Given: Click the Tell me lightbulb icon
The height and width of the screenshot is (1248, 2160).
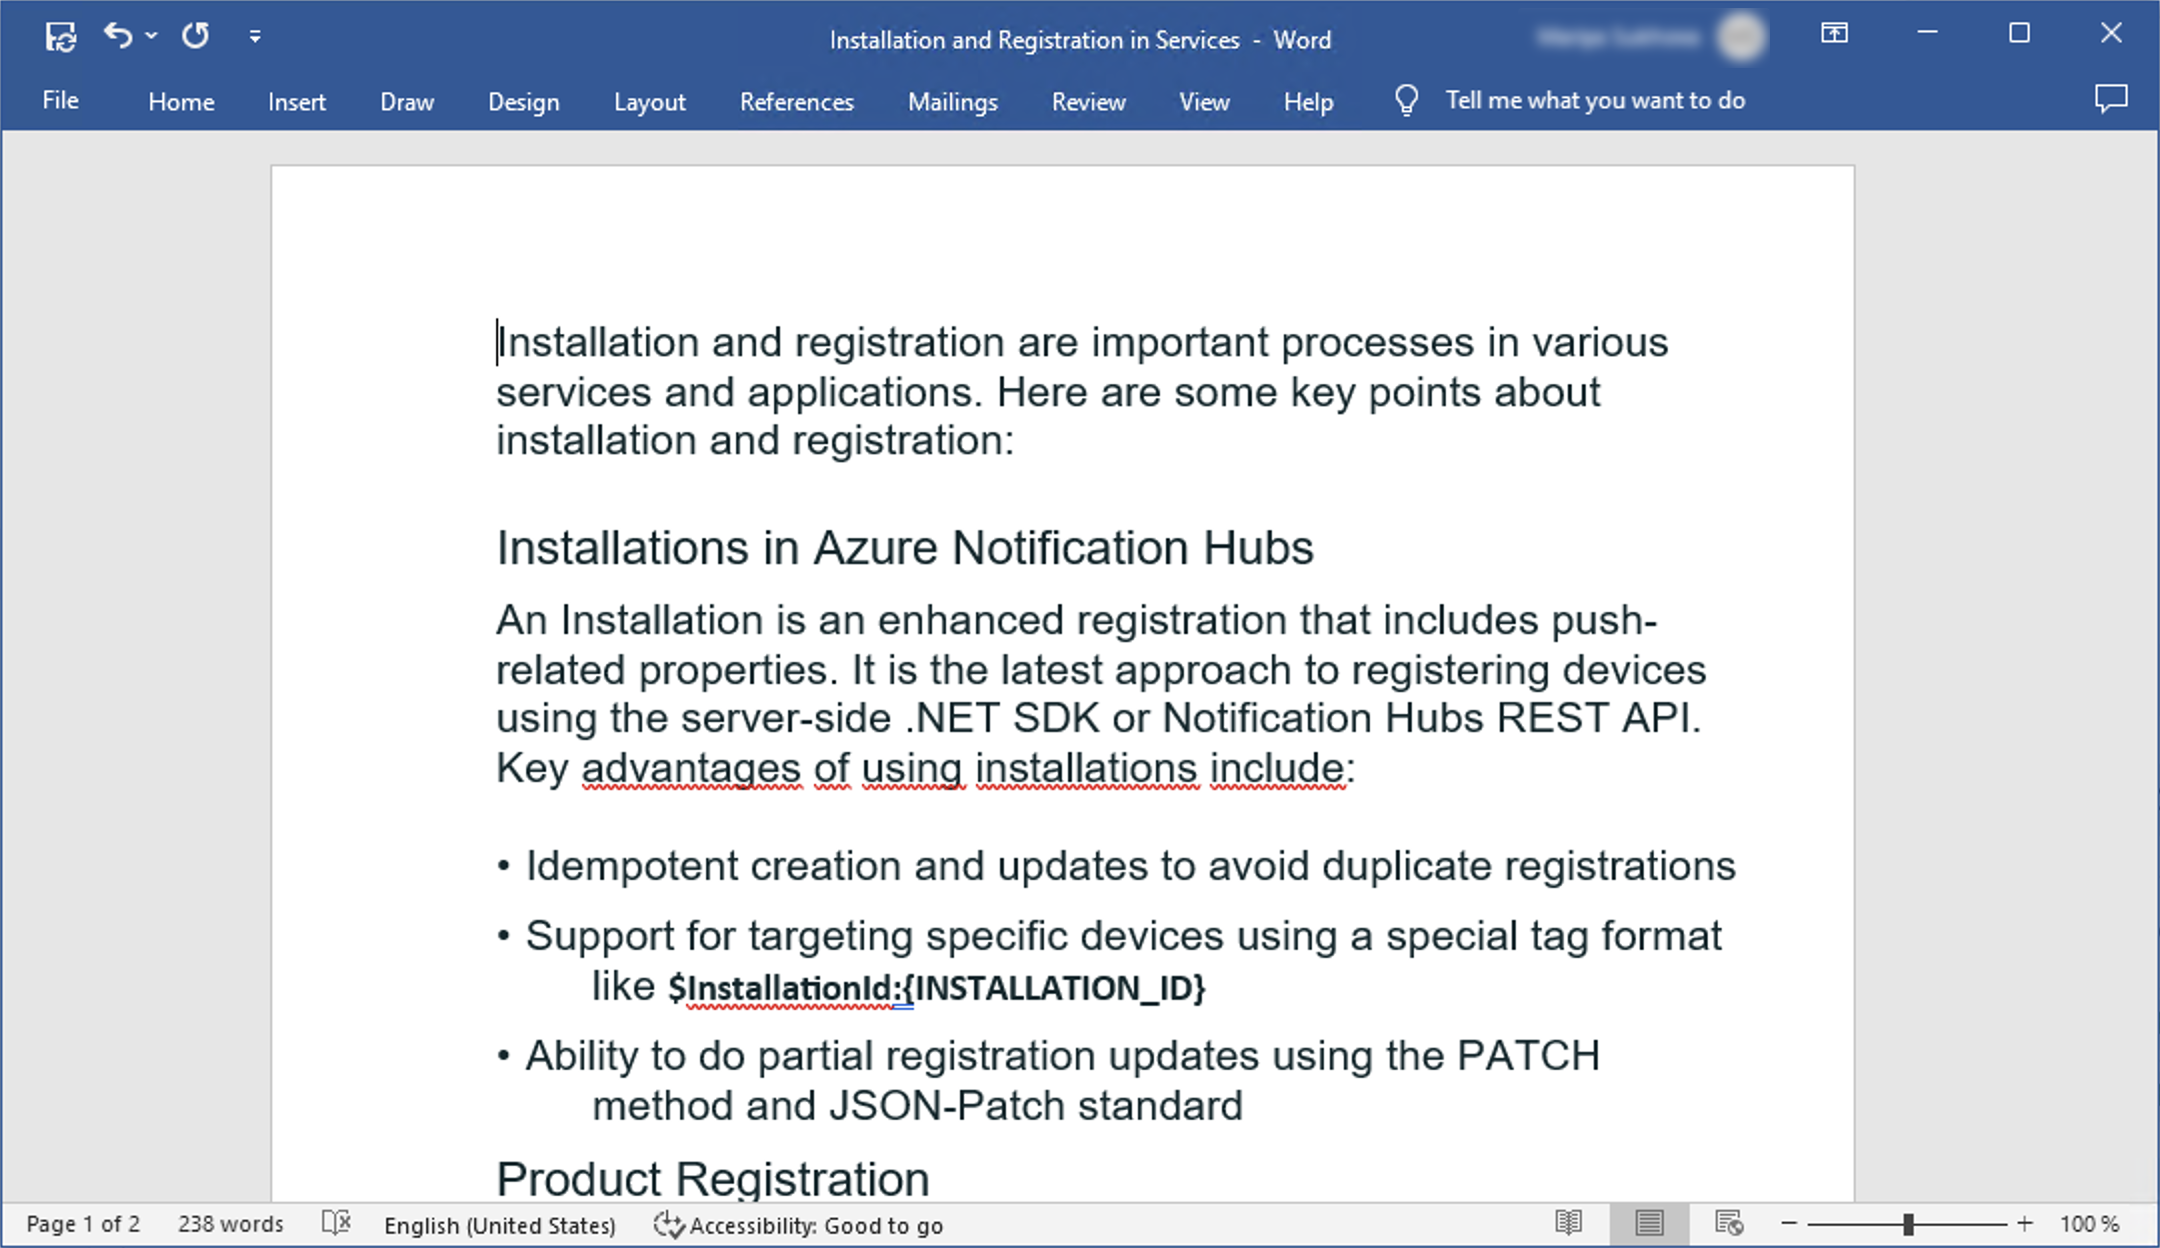Looking at the screenshot, I should (1406, 100).
